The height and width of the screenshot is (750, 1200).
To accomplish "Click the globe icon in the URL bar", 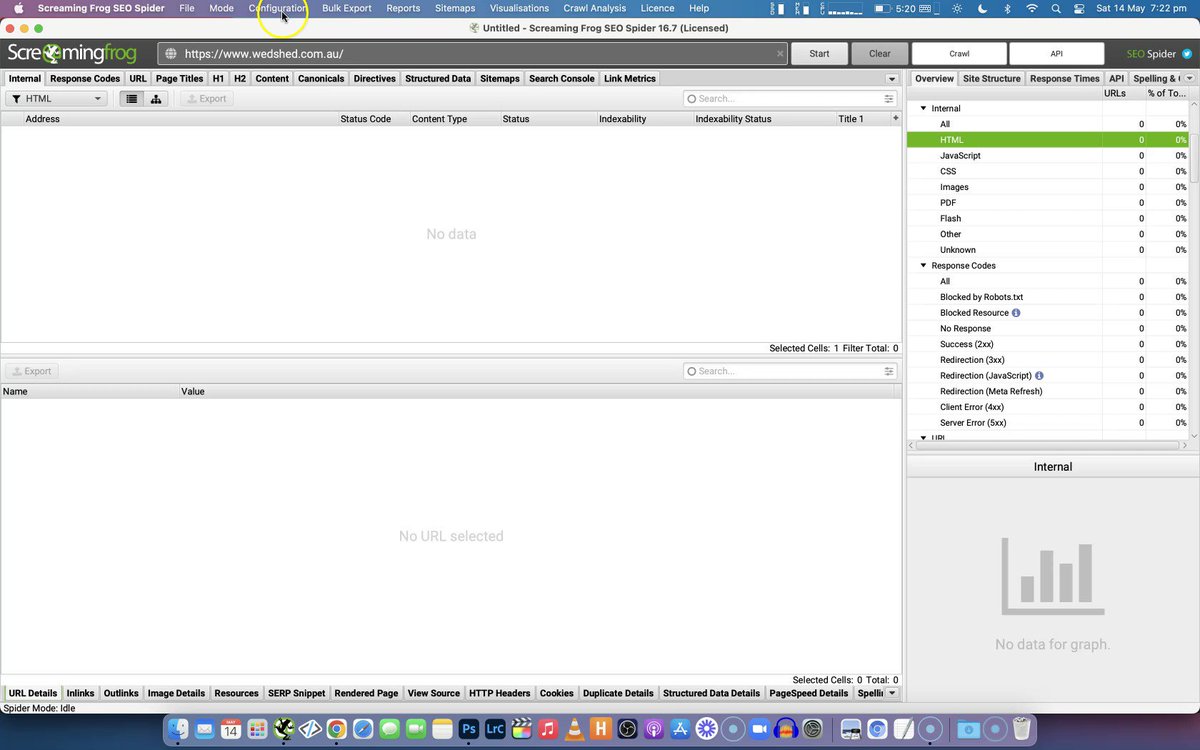I will [171, 54].
